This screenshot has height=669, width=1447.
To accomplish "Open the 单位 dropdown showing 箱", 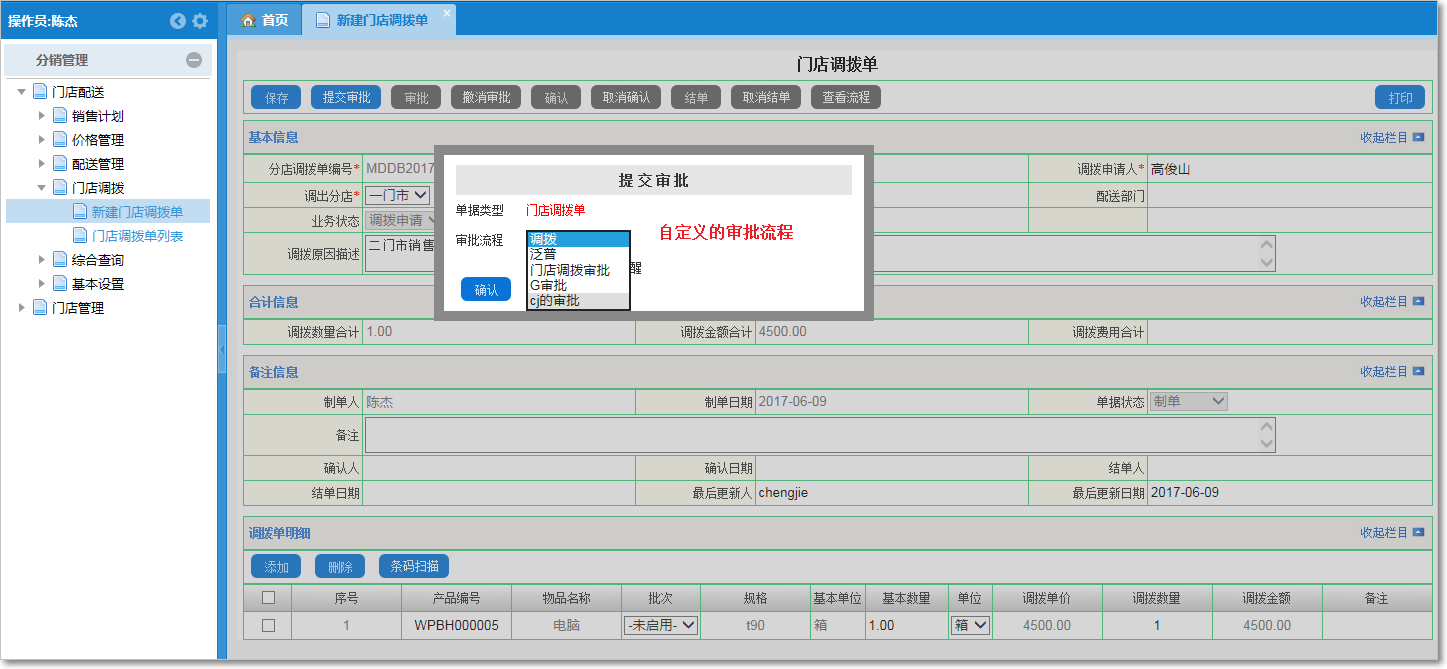I will (969, 623).
